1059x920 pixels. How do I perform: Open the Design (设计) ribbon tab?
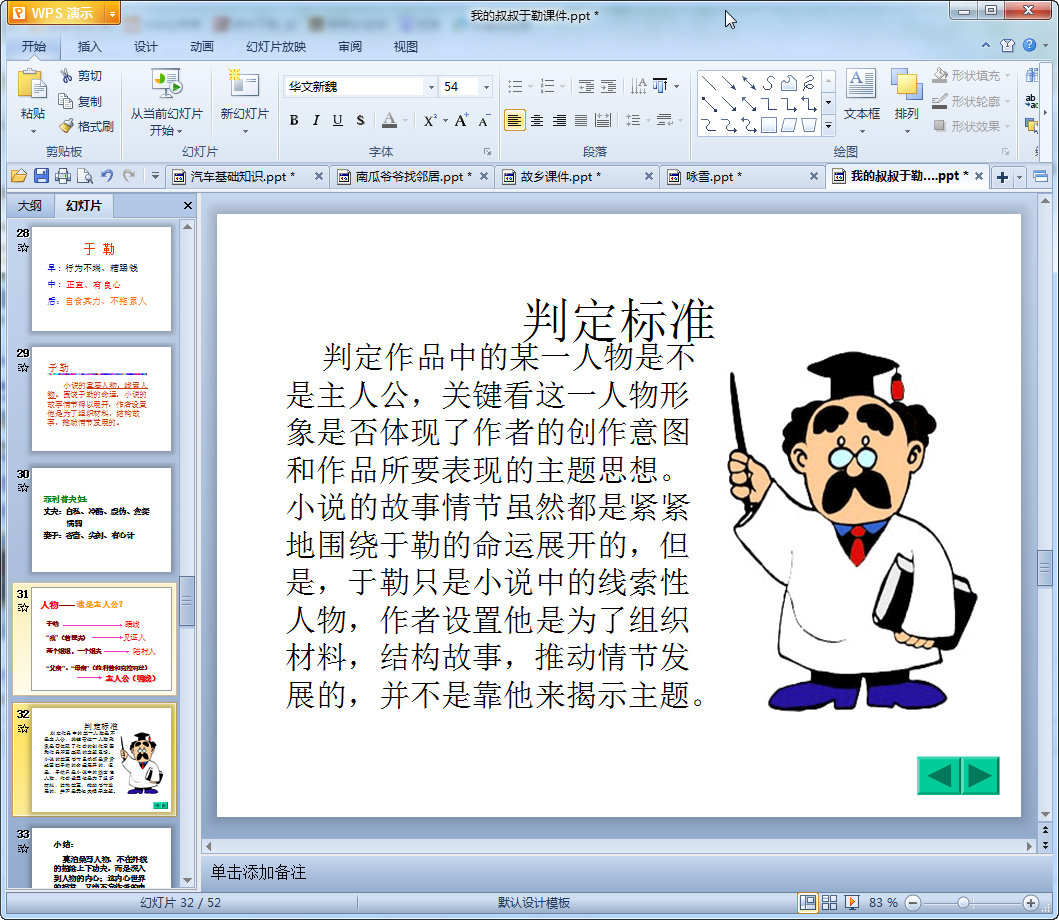pos(145,47)
